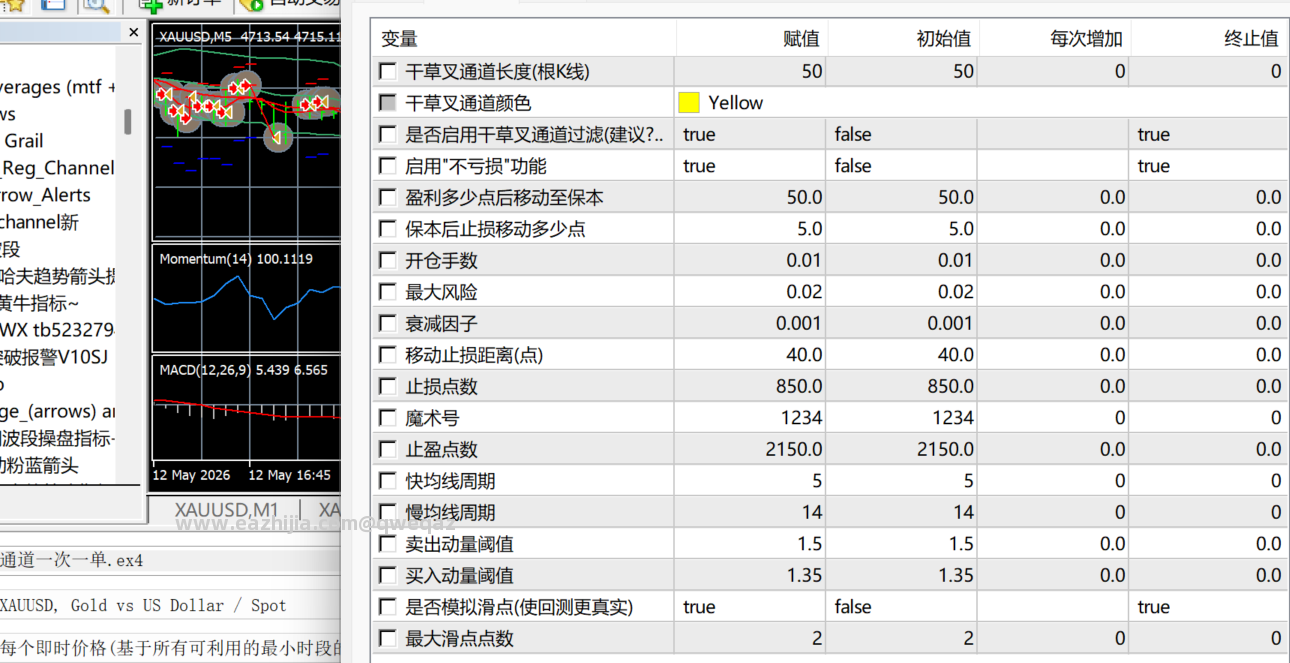The width and height of the screenshot is (1290, 663).
Task: Open 赋值 true dropdown for 启用"不亏损"功能
Action: (x=752, y=166)
